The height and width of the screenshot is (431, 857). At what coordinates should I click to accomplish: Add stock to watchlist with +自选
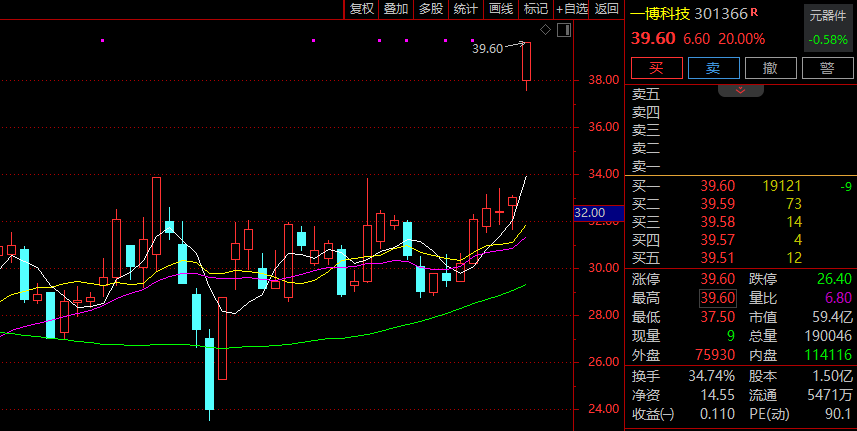[571, 9]
